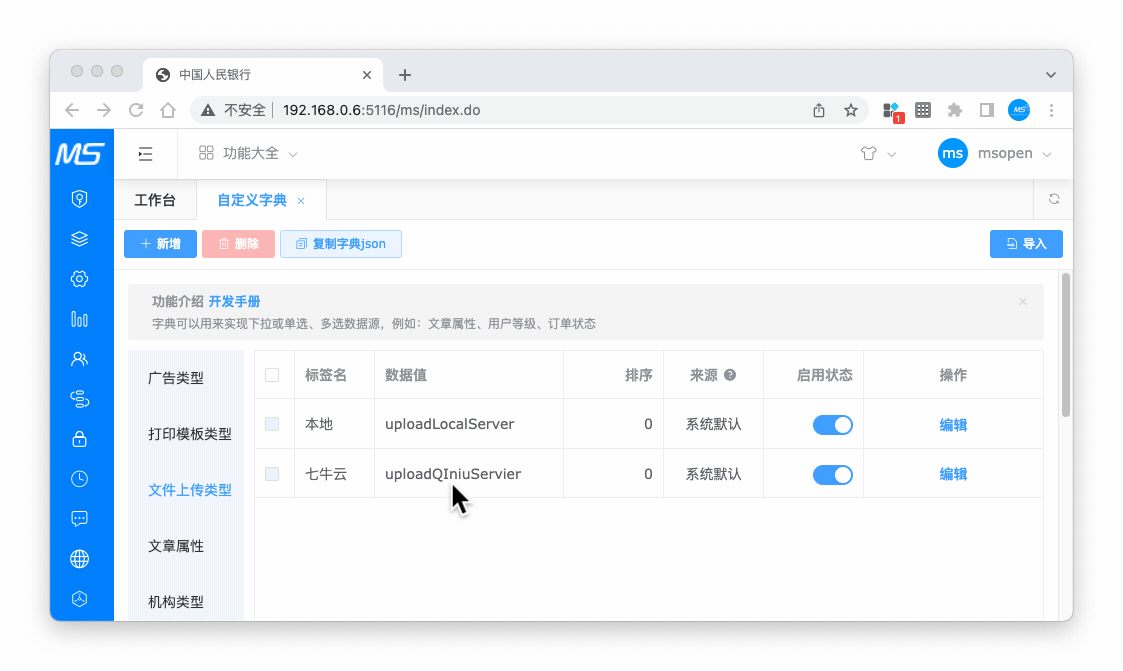Open the lock sidebar icon

80,439
